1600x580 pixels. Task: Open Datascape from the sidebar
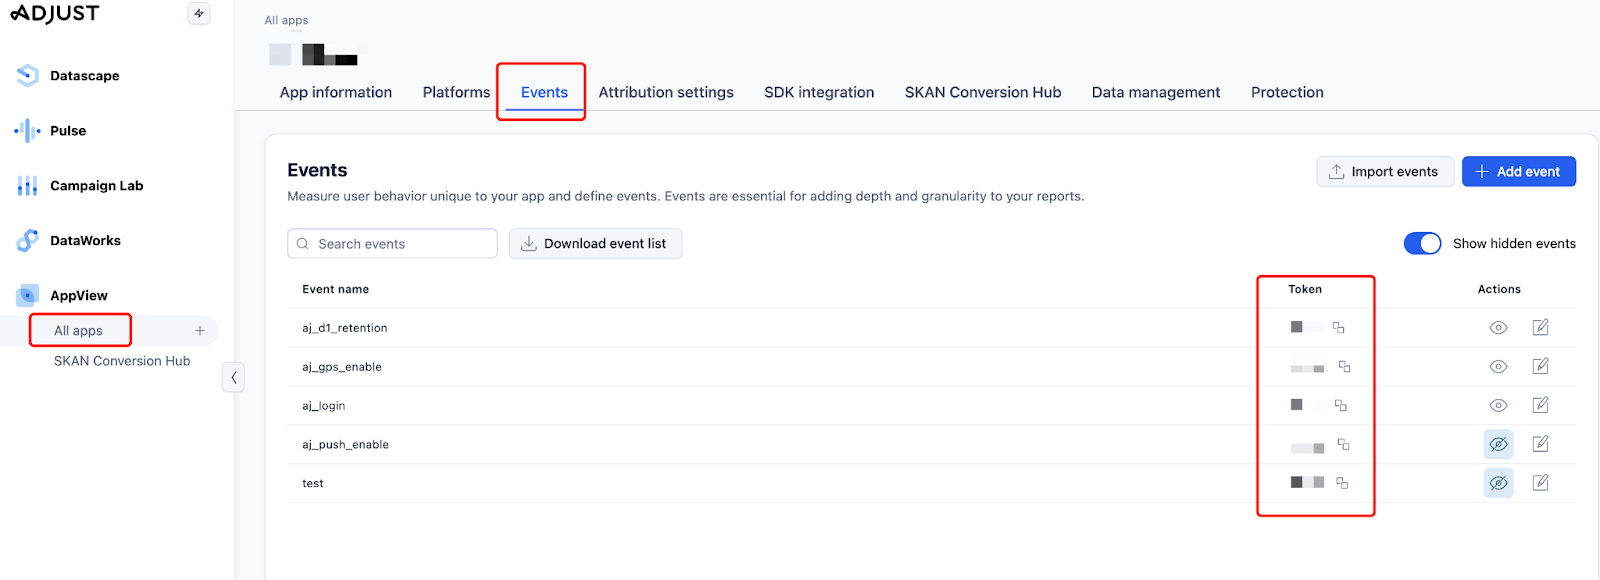coord(85,75)
